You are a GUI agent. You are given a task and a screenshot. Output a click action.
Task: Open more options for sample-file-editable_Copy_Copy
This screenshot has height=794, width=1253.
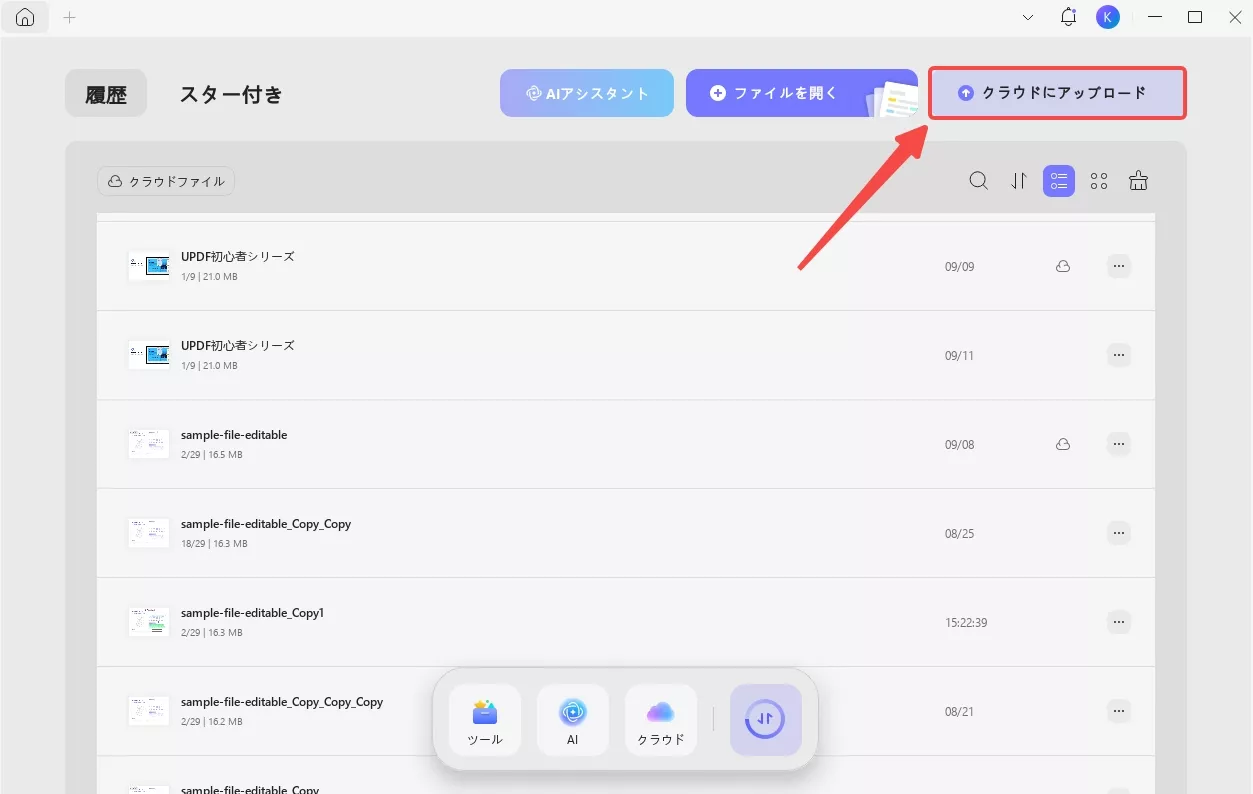coord(1119,533)
